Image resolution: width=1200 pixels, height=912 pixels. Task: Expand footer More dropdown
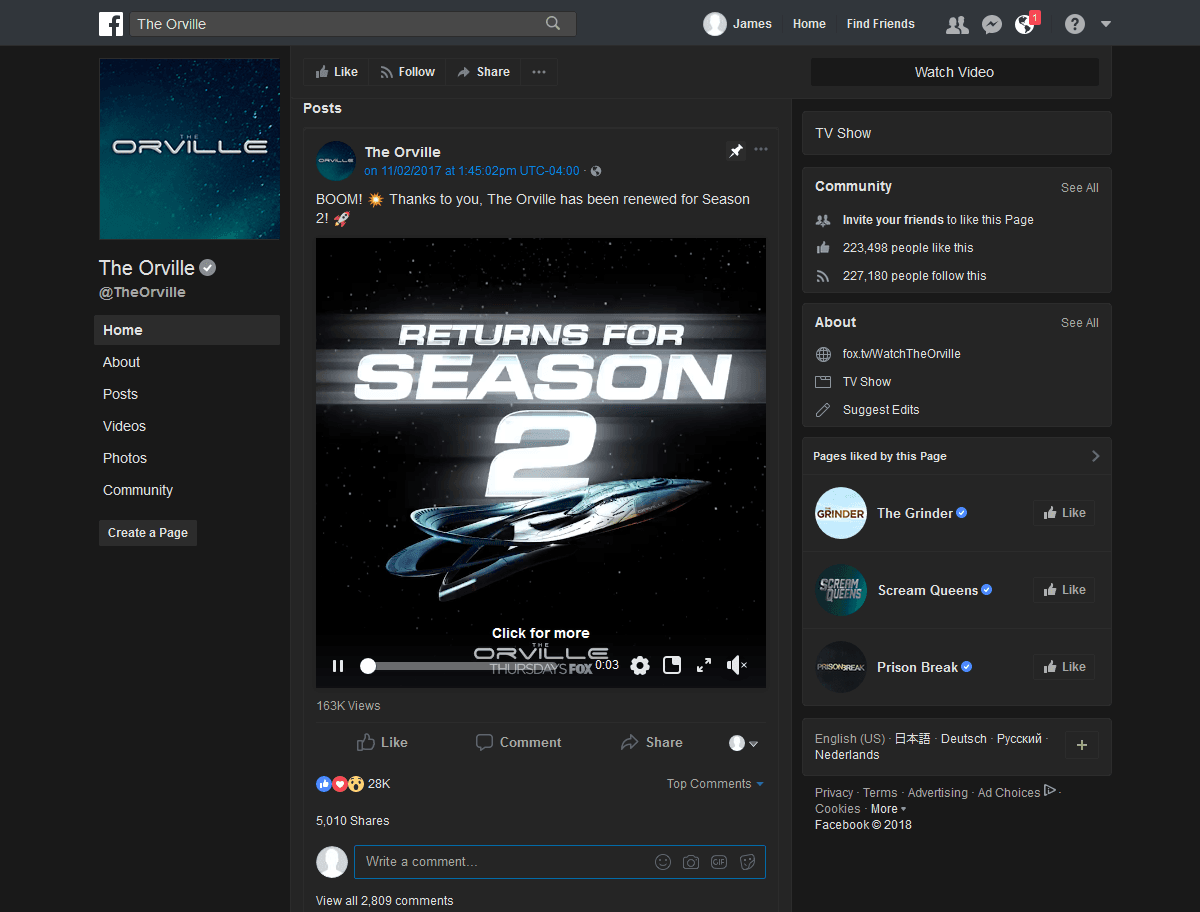888,809
